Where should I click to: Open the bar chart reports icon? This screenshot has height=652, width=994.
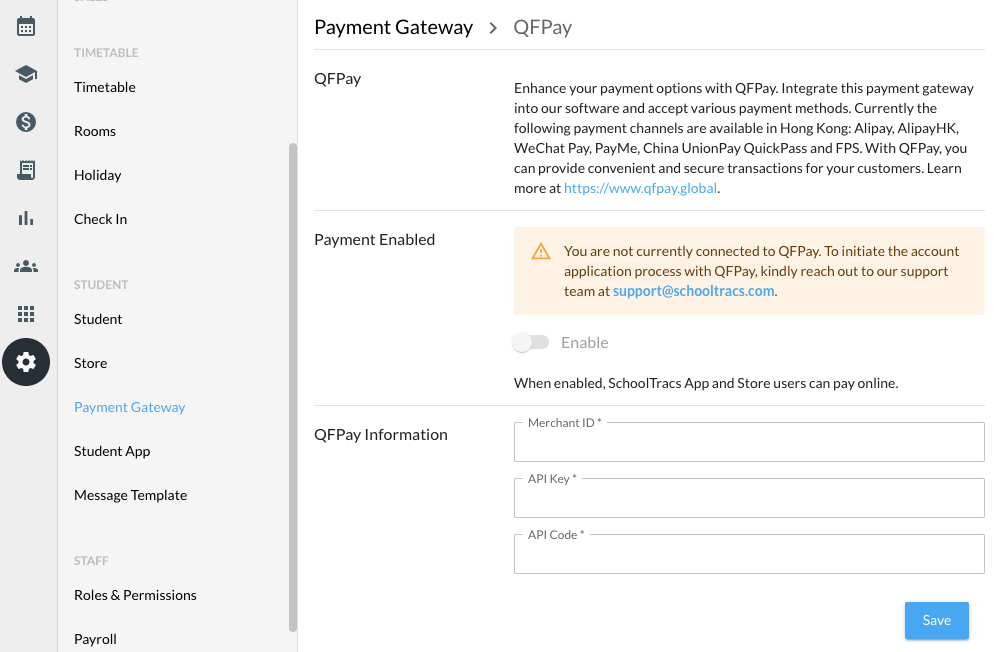26,218
